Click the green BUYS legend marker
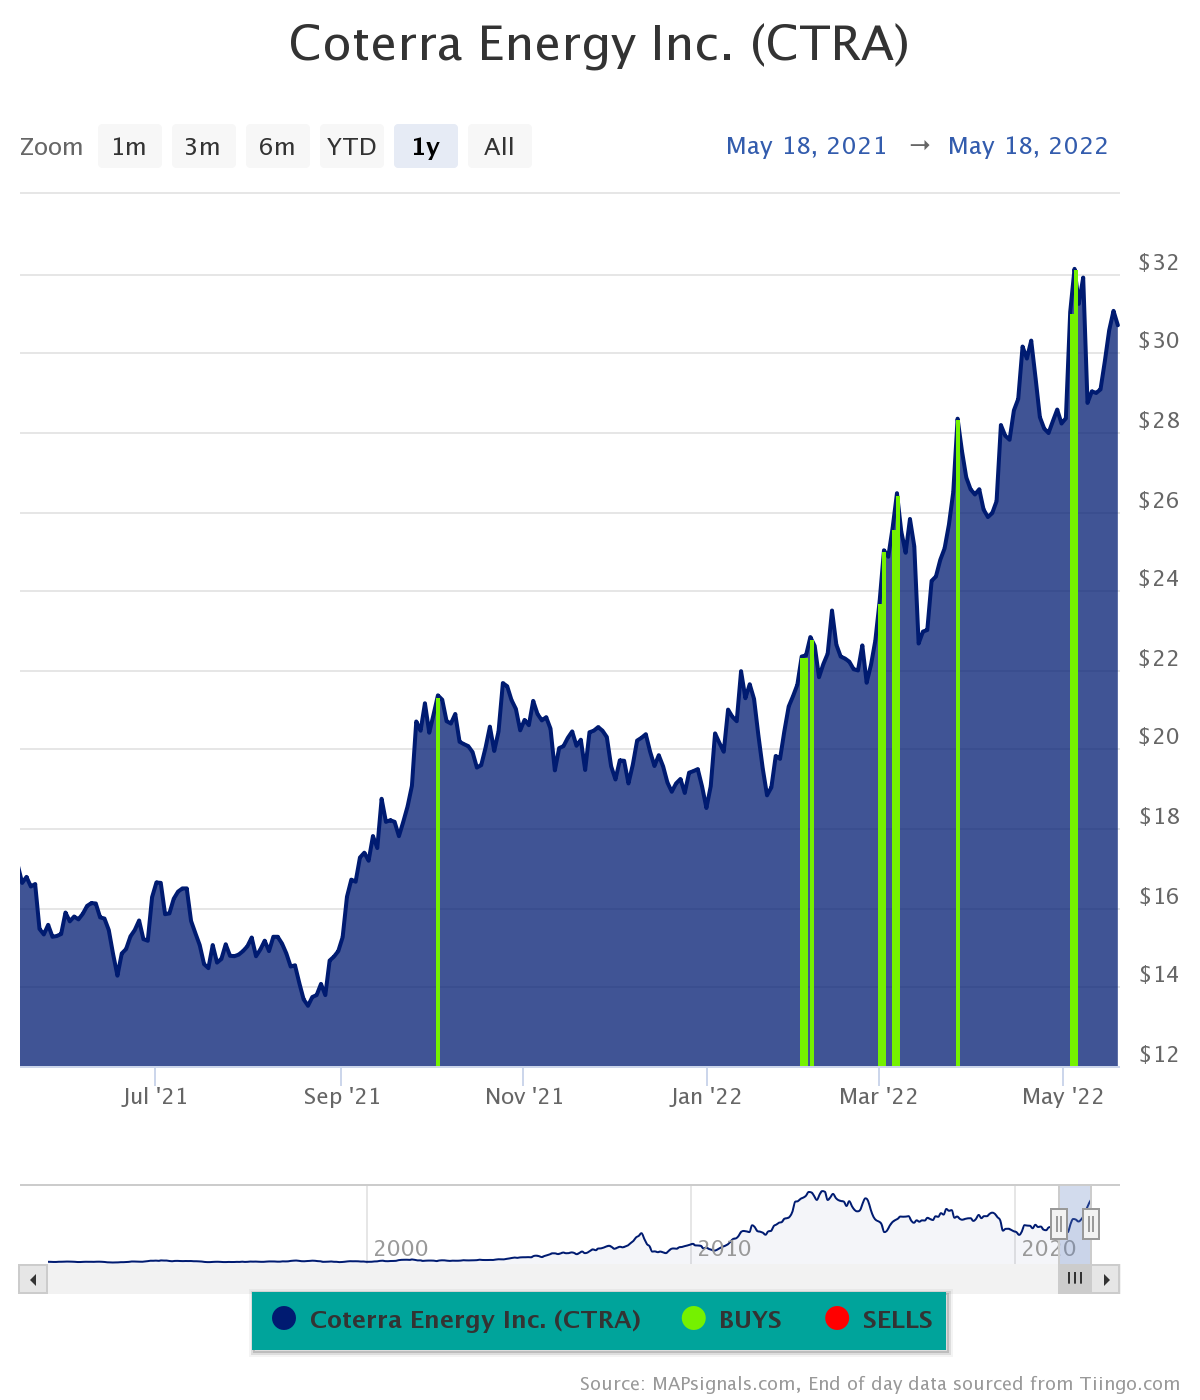 tap(694, 1319)
